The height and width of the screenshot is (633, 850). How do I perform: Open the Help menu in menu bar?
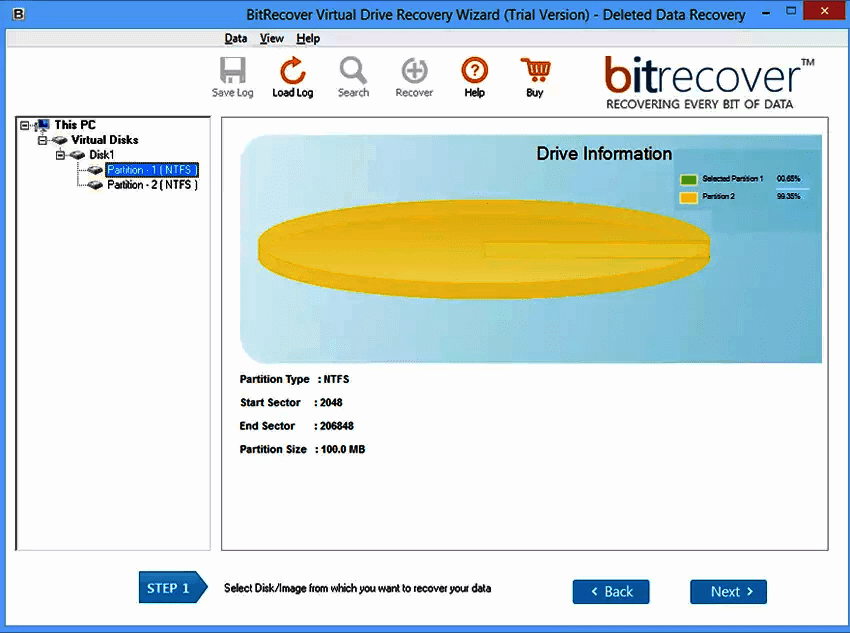(308, 38)
